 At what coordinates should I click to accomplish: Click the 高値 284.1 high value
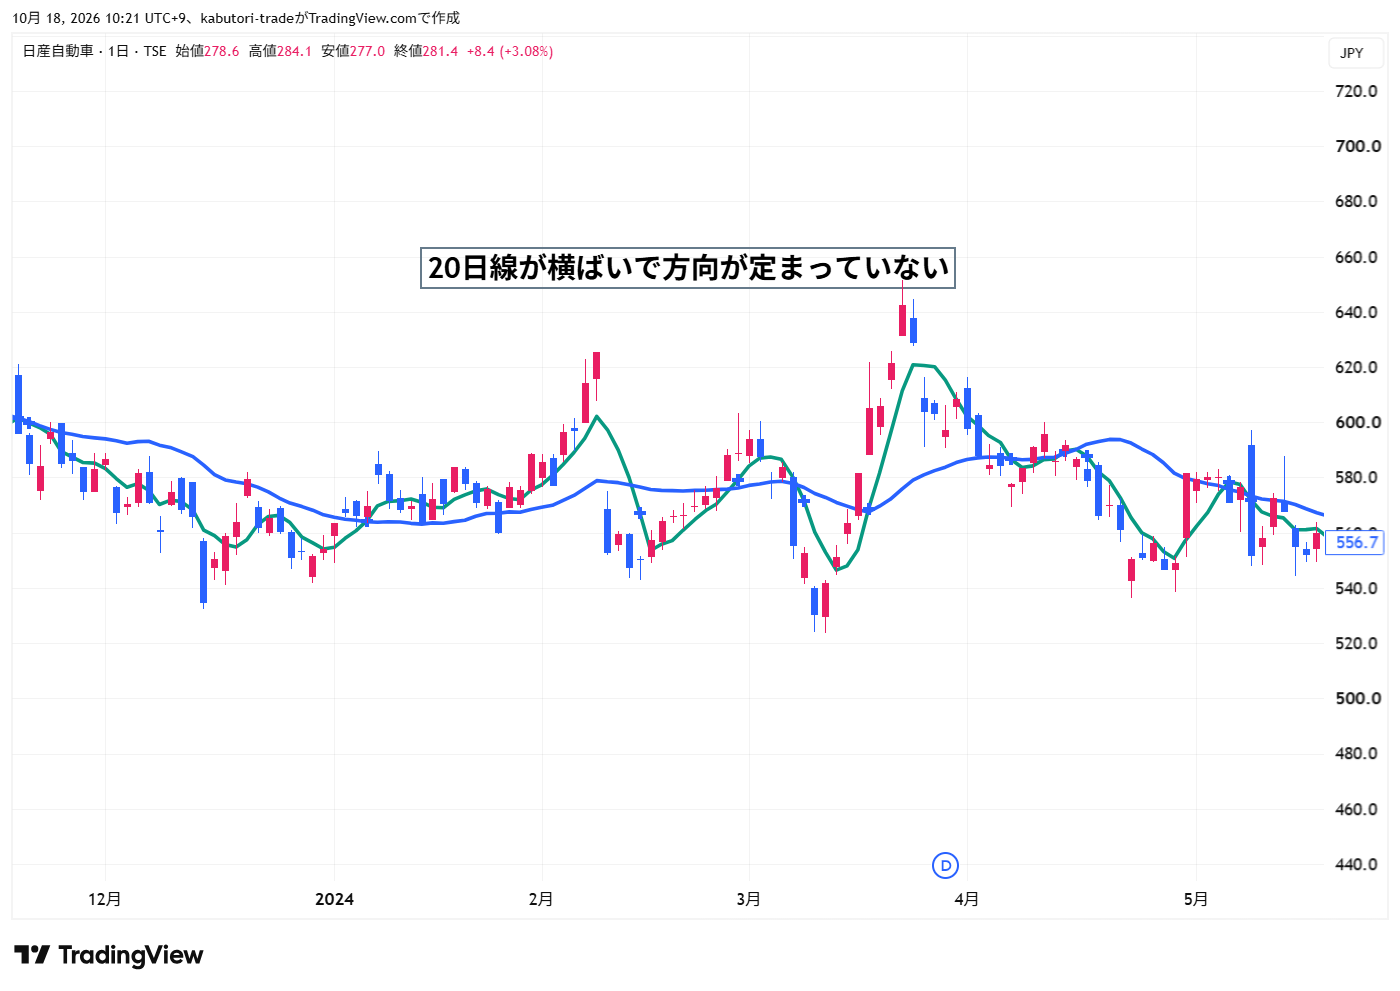pyautogui.click(x=280, y=51)
